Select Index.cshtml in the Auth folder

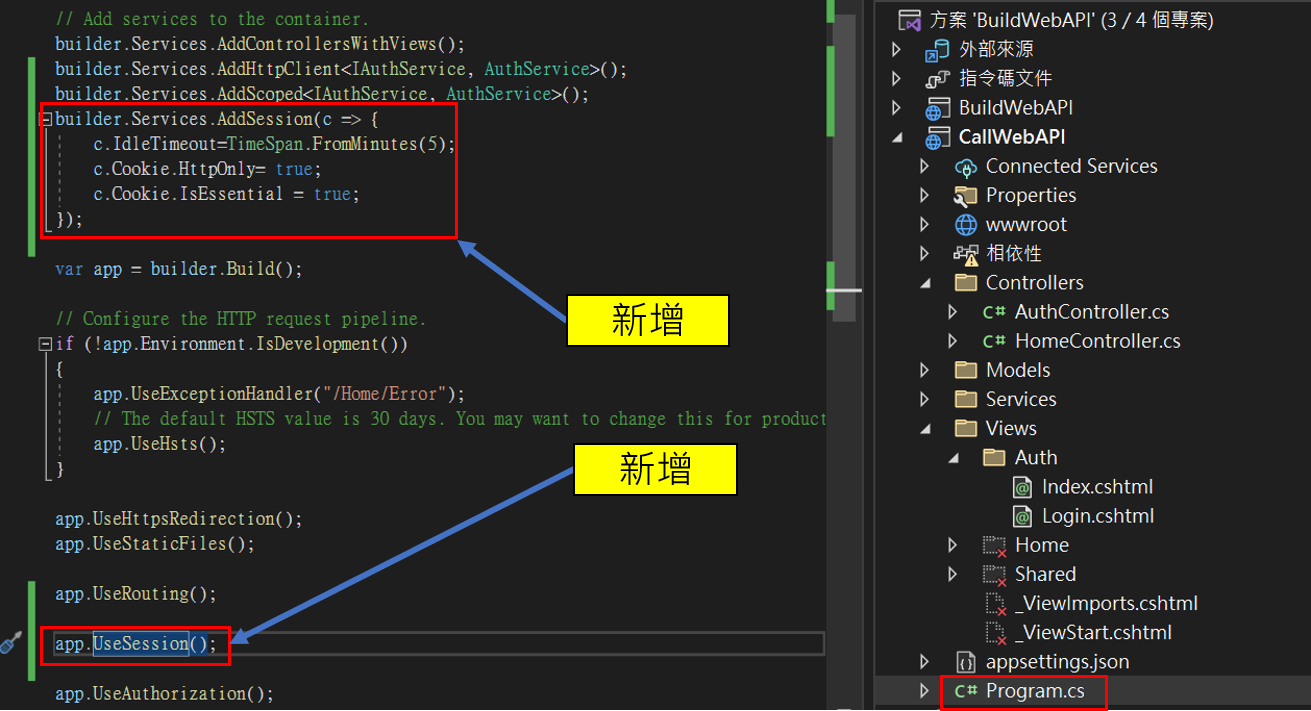pos(1097,487)
